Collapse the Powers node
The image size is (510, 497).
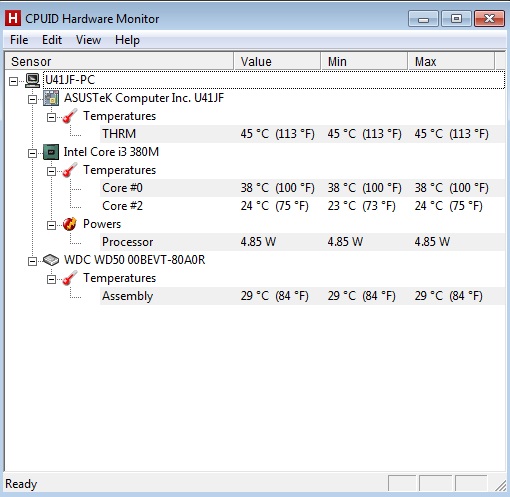click(51, 225)
